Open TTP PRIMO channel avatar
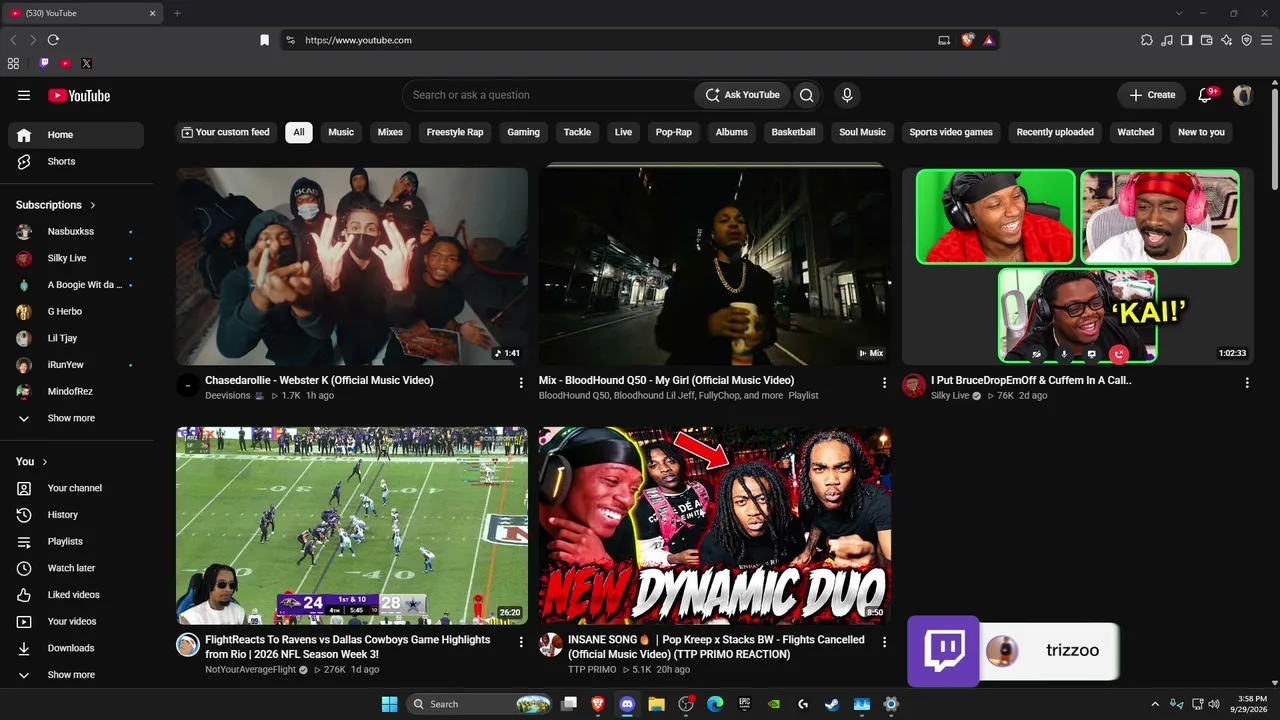 click(551, 645)
